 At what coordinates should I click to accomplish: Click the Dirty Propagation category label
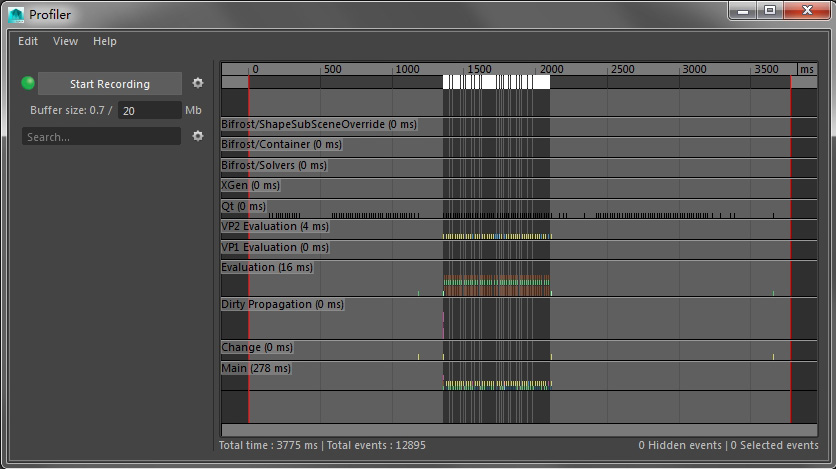click(x=282, y=304)
